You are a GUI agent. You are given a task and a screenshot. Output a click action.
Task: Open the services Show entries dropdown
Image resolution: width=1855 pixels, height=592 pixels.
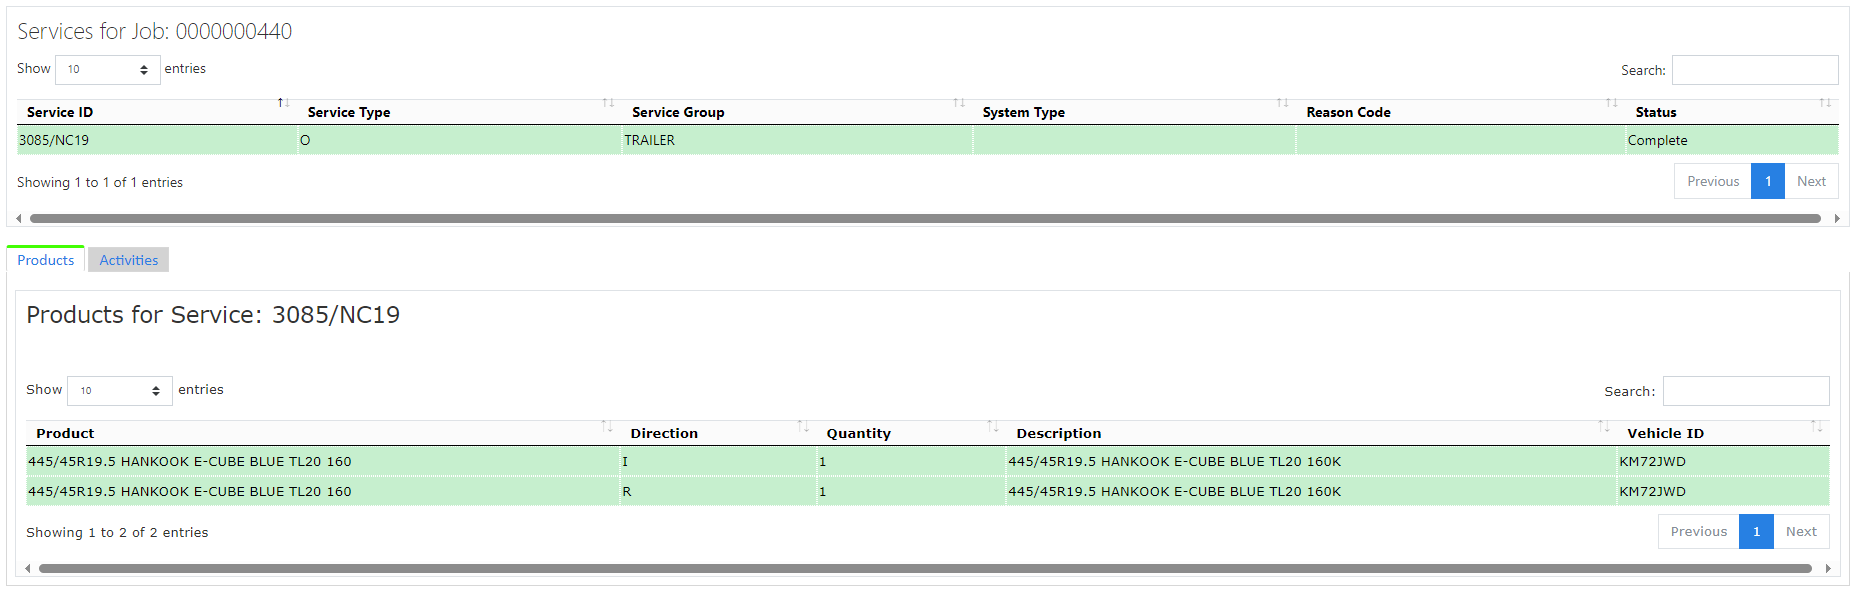point(108,69)
